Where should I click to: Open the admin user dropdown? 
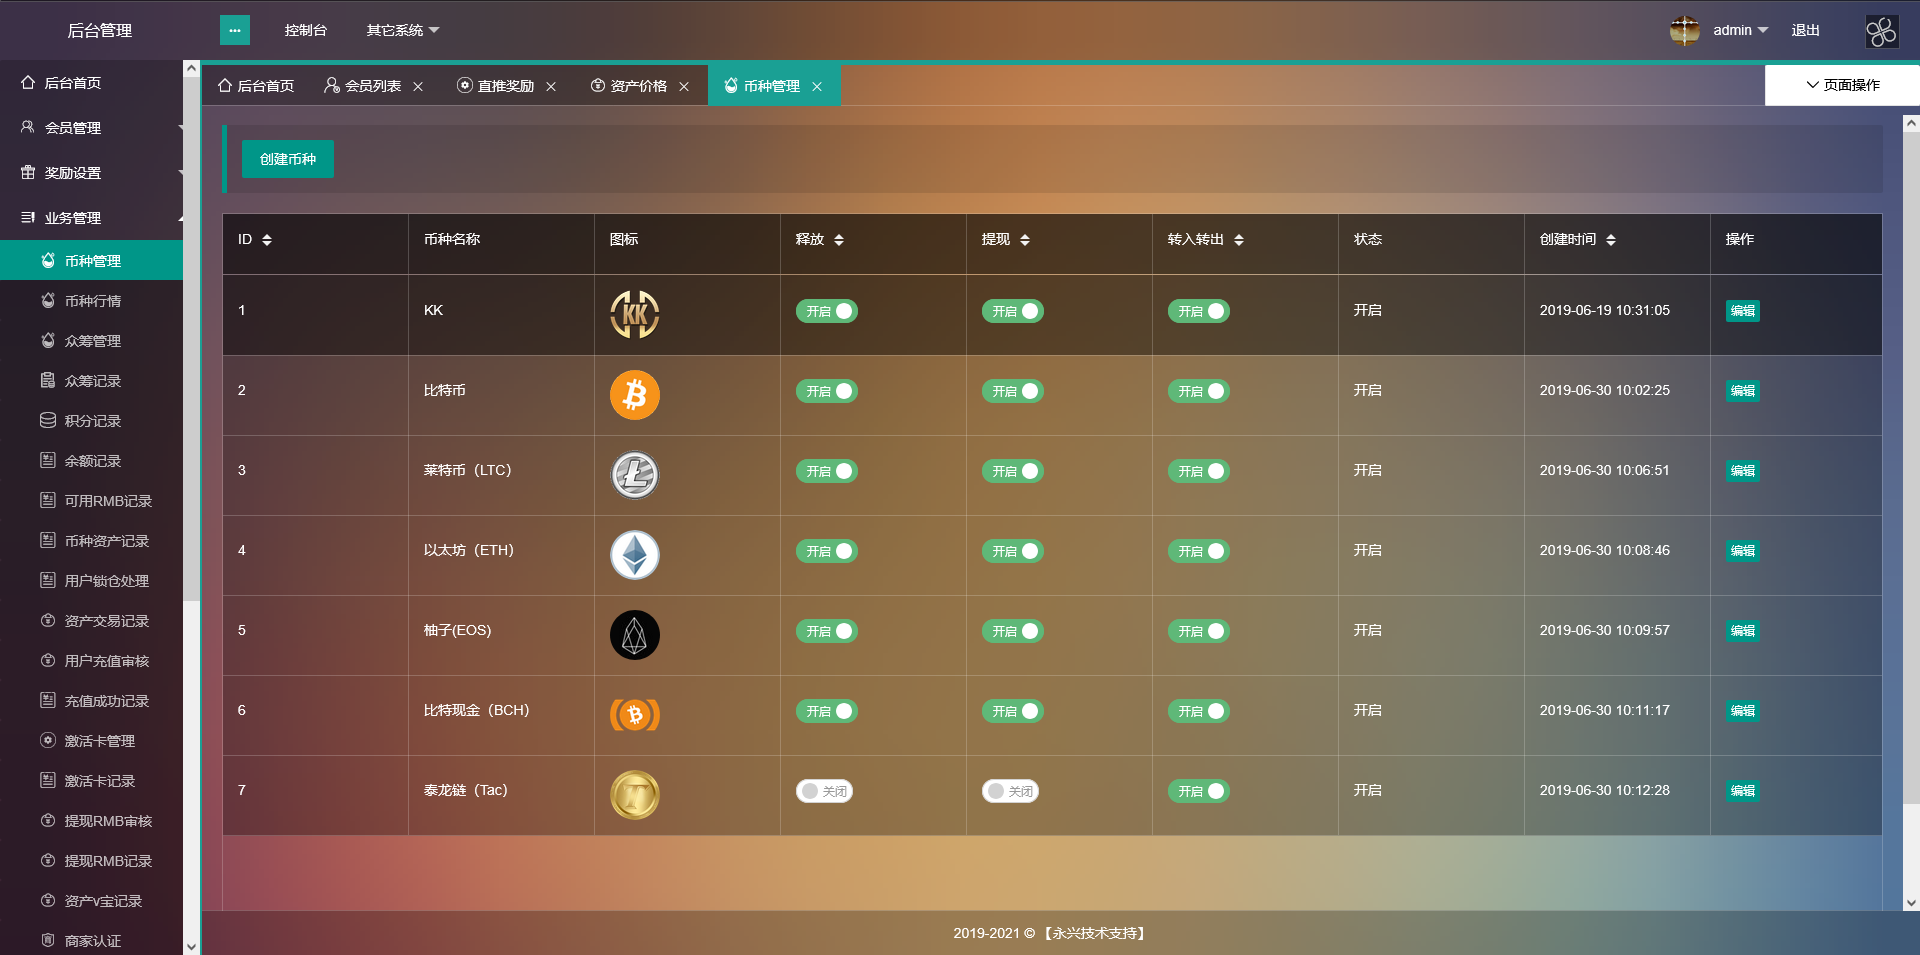click(x=1739, y=30)
